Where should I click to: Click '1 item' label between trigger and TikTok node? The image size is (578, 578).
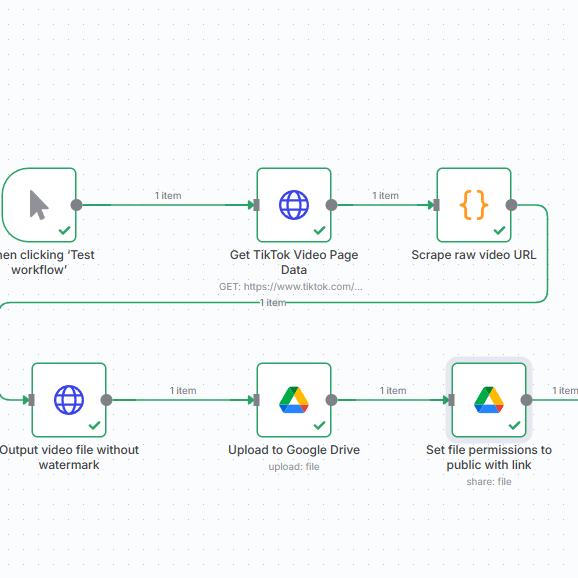click(168, 196)
